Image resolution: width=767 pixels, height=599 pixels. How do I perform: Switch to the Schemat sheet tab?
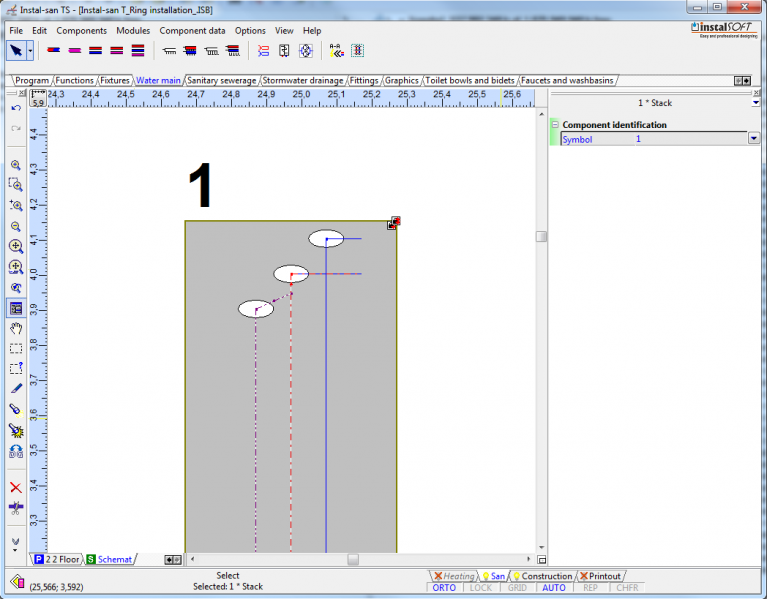click(x=113, y=559)
